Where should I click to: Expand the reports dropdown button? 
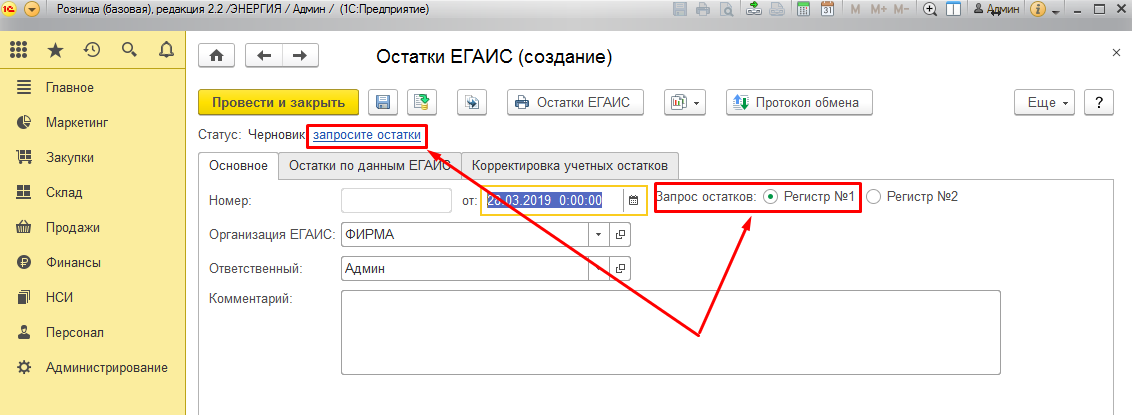click(x=684, y=102)
